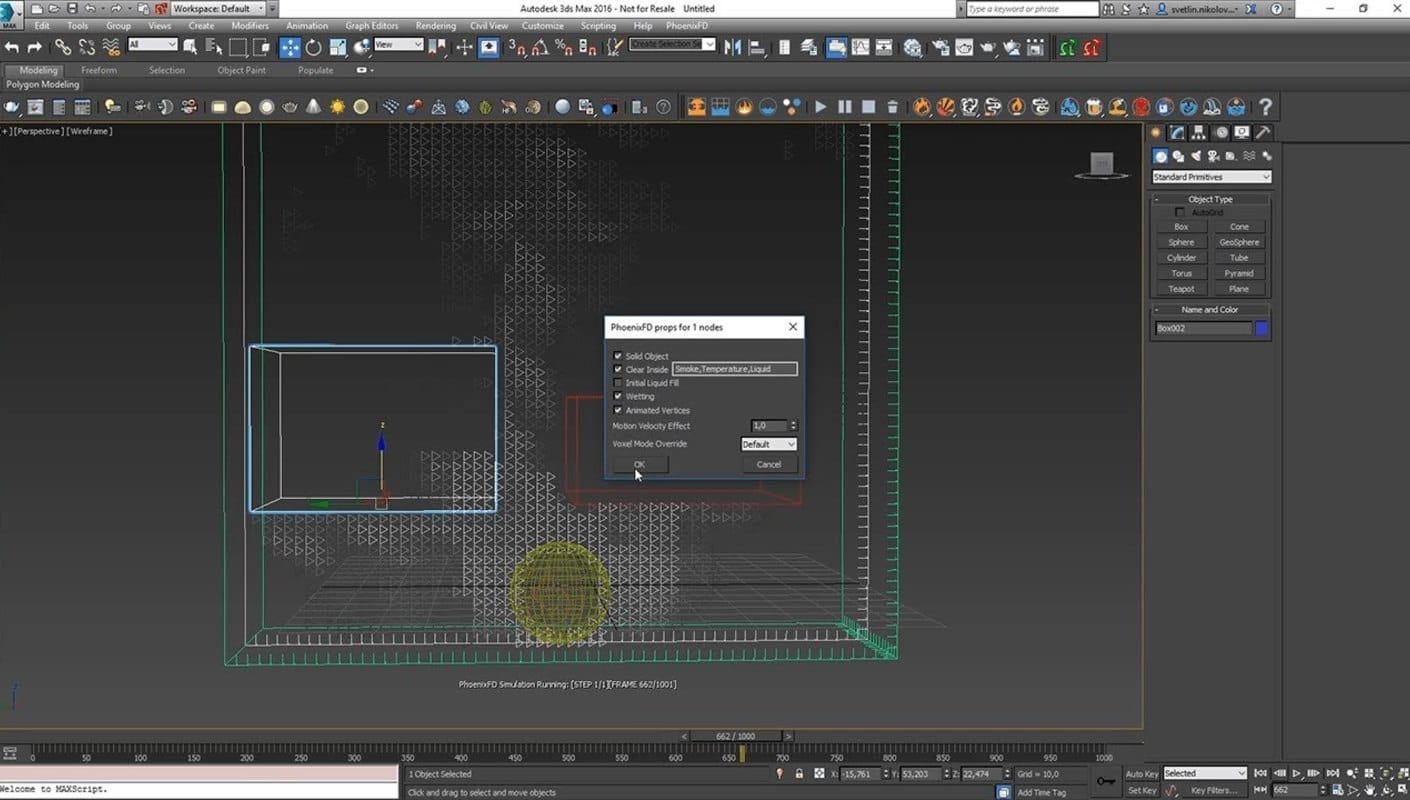
Task: Open the Modify panel tab icon
Action: click(x=1178, y=133)
